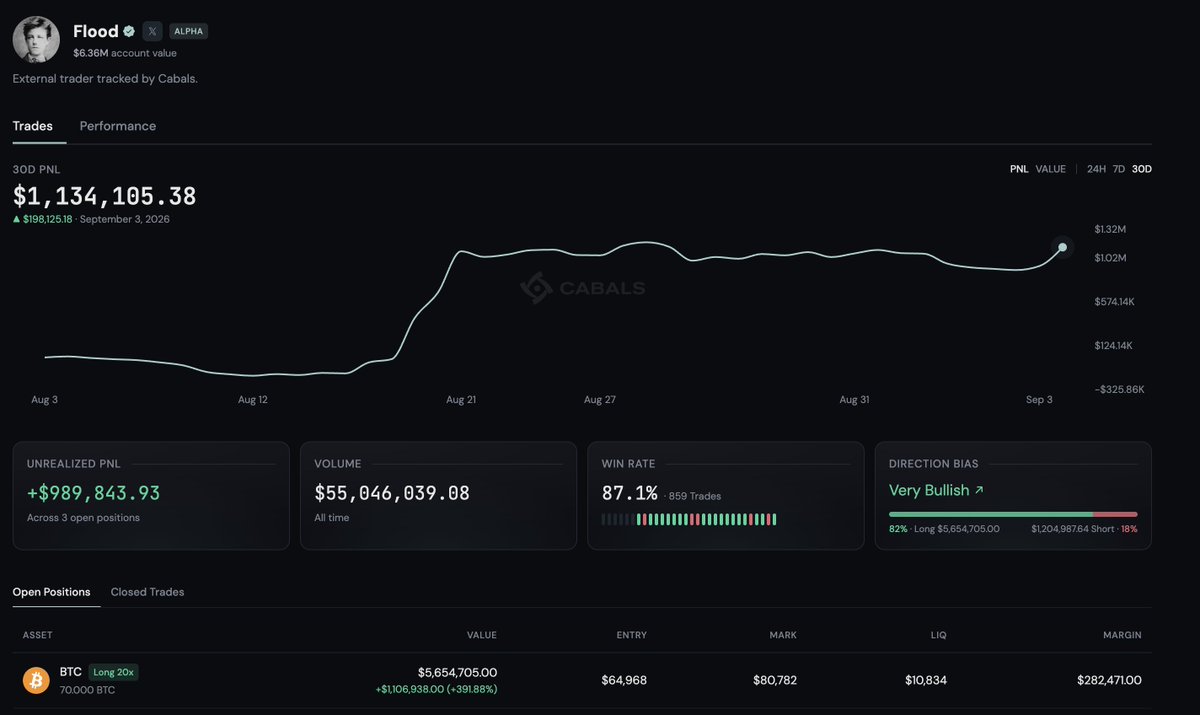Screen dimensions: 1200x715
Task: Open the Closed Trades tab
Action: 147,592
